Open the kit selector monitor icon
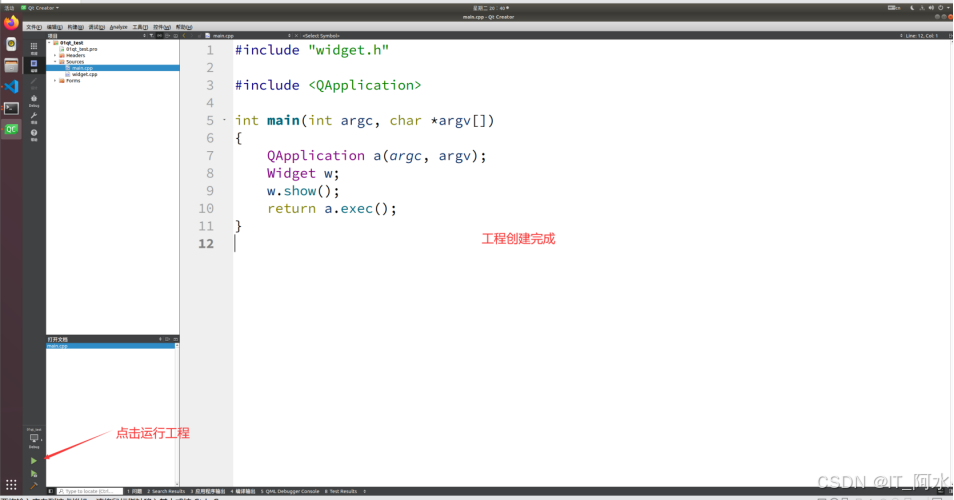This screenshot has height=500, width=954. [33, 438]
